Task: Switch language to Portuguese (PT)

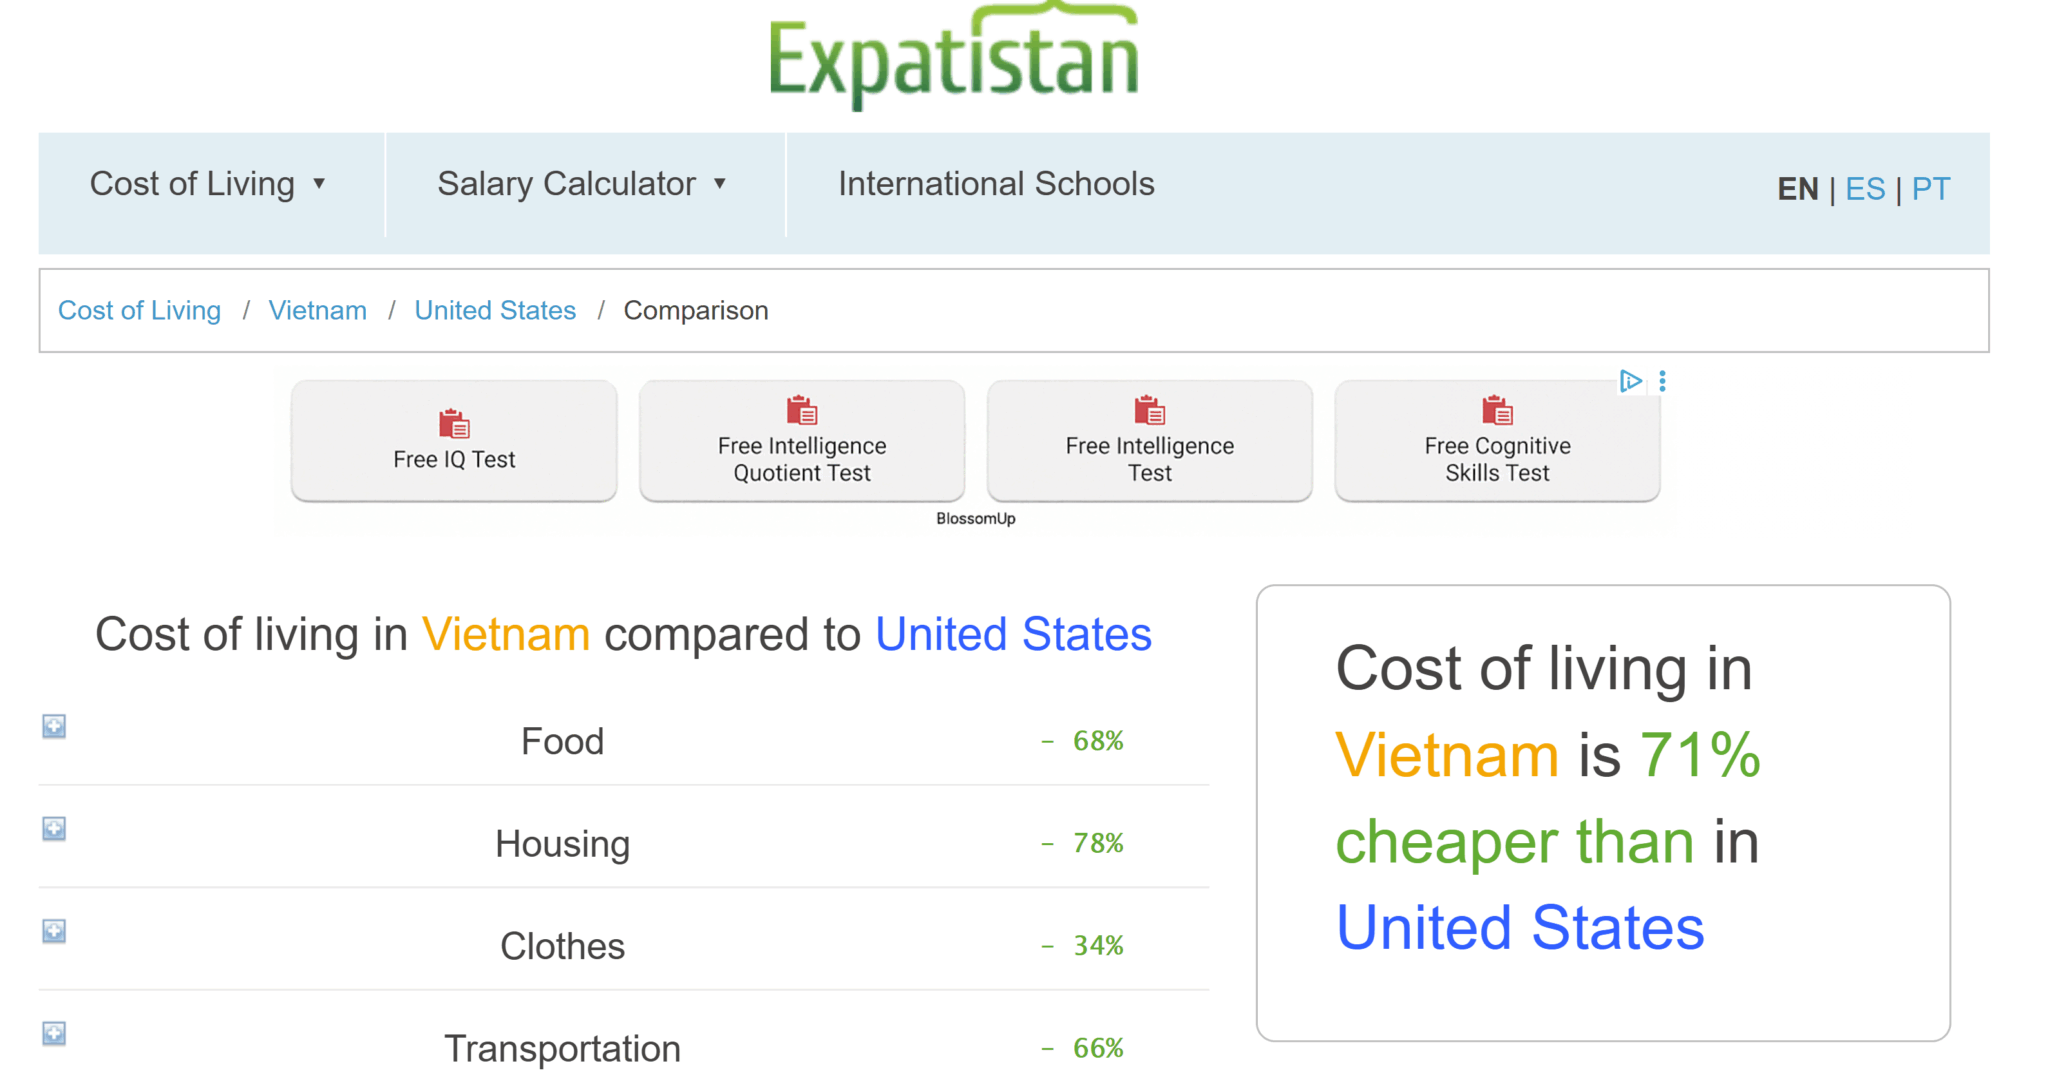Action: pyautogui.click(x=1931, y=189)
